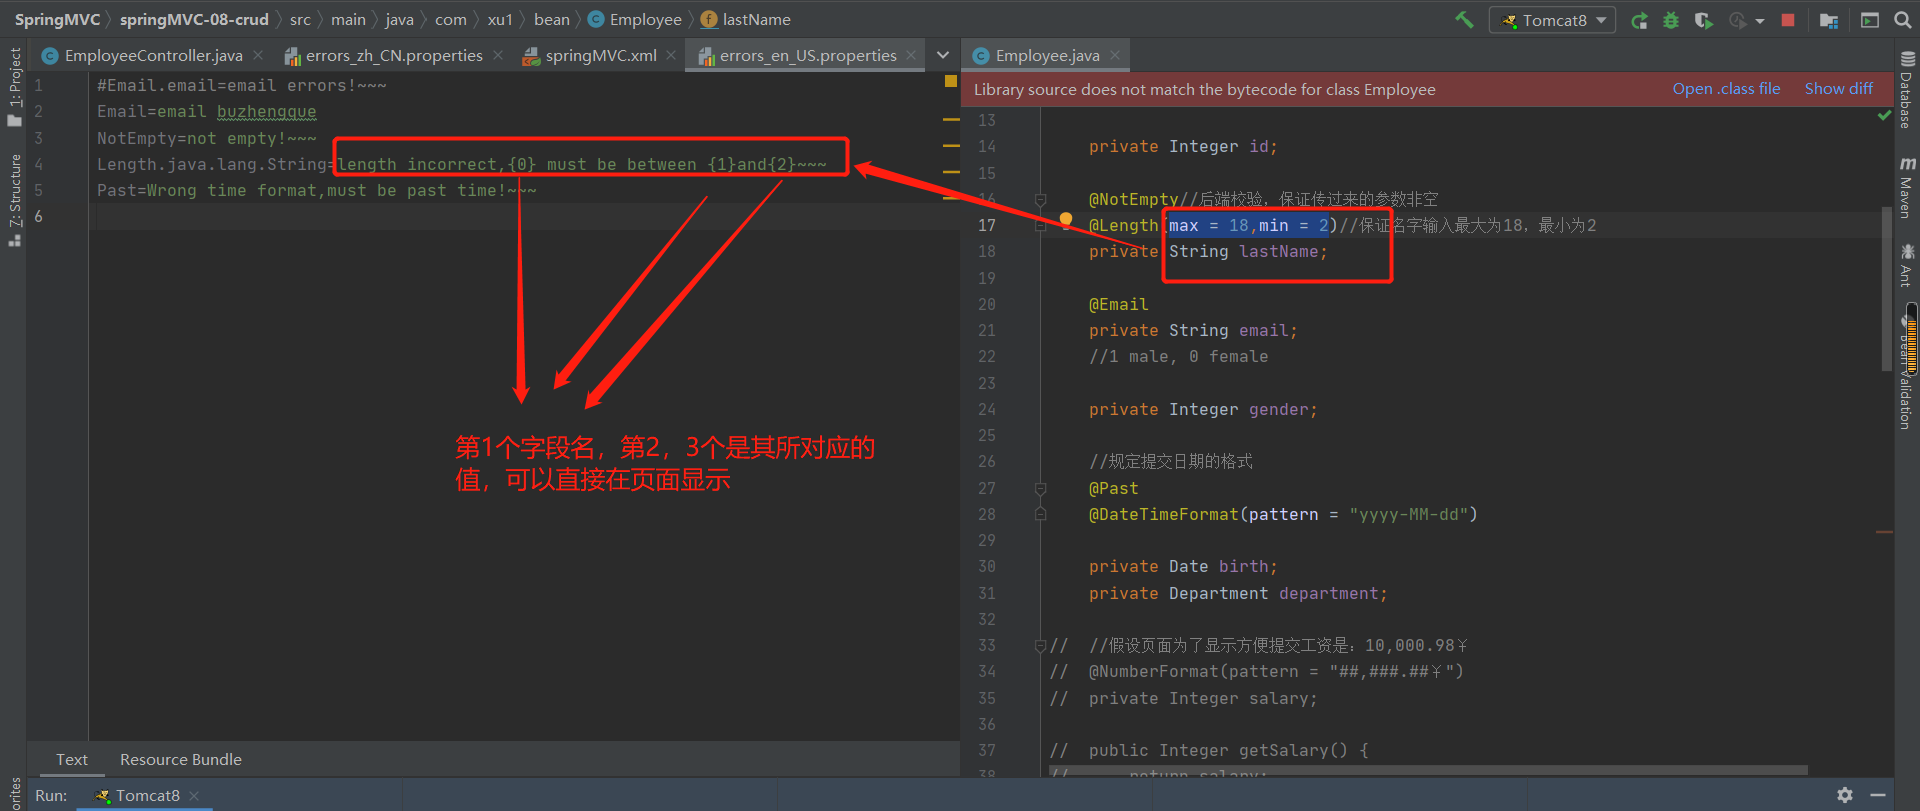The width and height of the screenshot is (1920, 811).
Task: Click 'NotEmpty=not empty!~~~' line
Action: [207, 138]
